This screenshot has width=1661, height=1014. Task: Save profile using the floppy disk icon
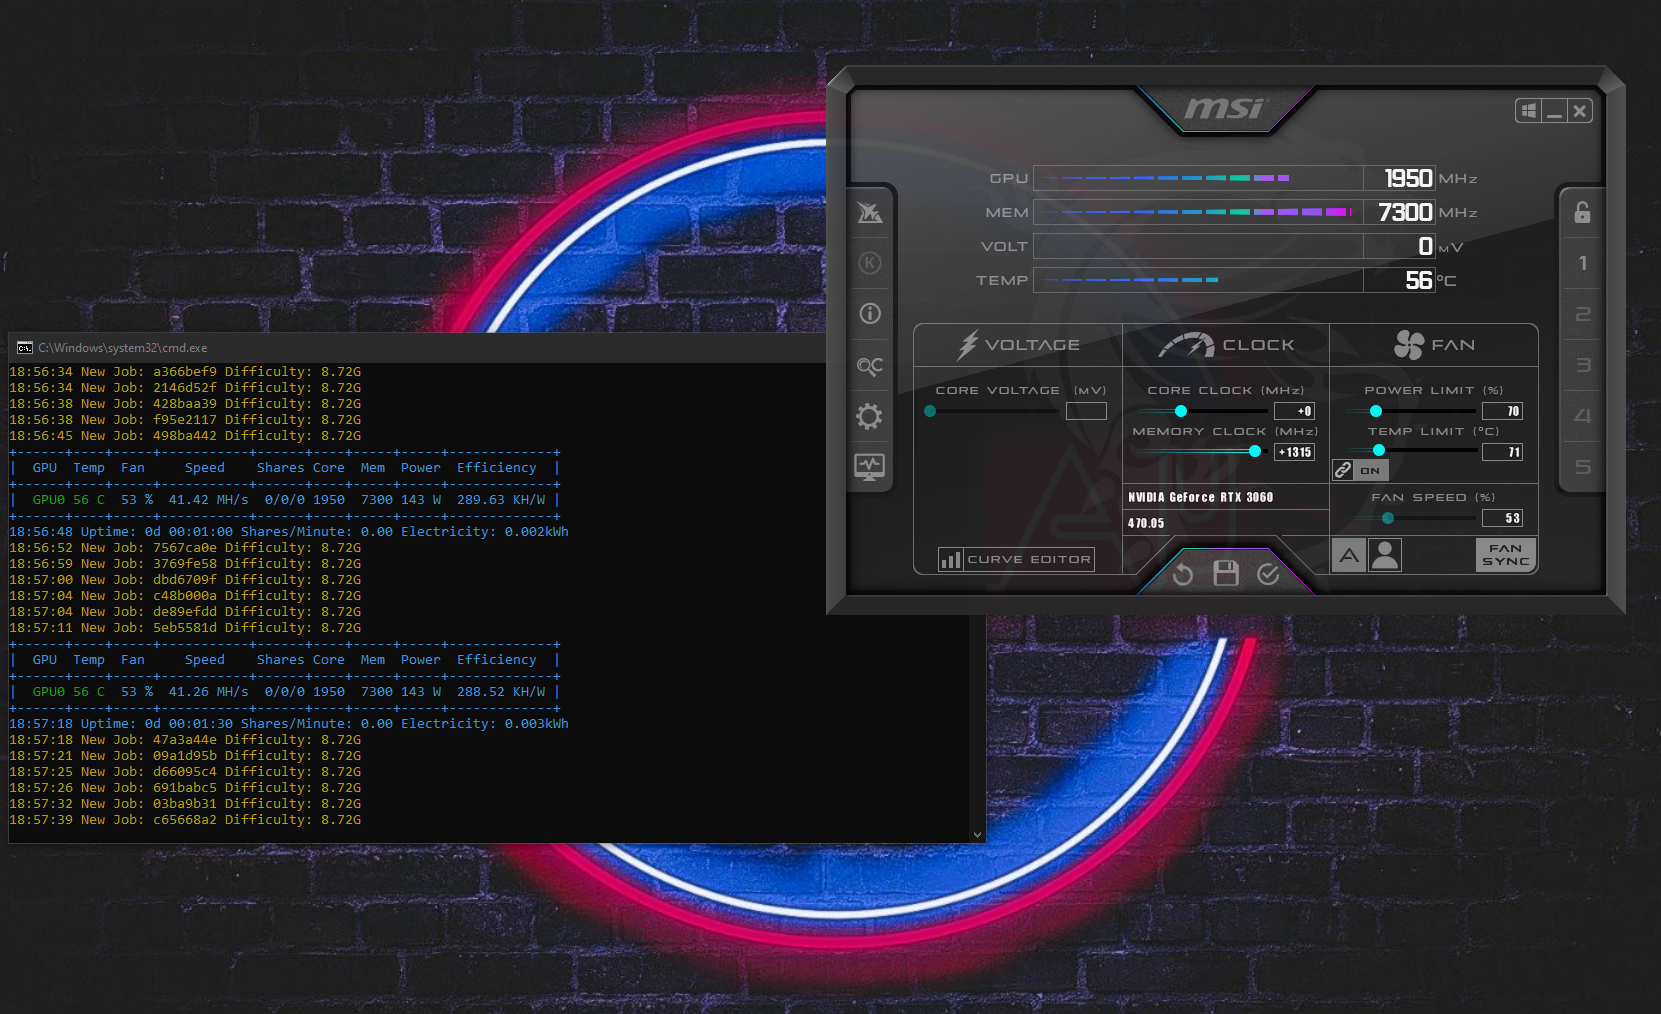[1226, 573]
